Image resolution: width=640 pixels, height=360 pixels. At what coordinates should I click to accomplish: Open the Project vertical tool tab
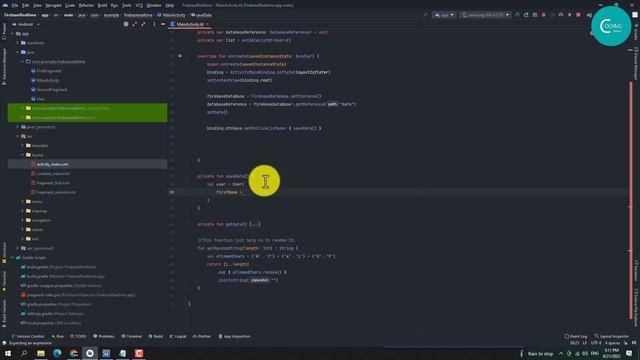click(x=4, y=31)
